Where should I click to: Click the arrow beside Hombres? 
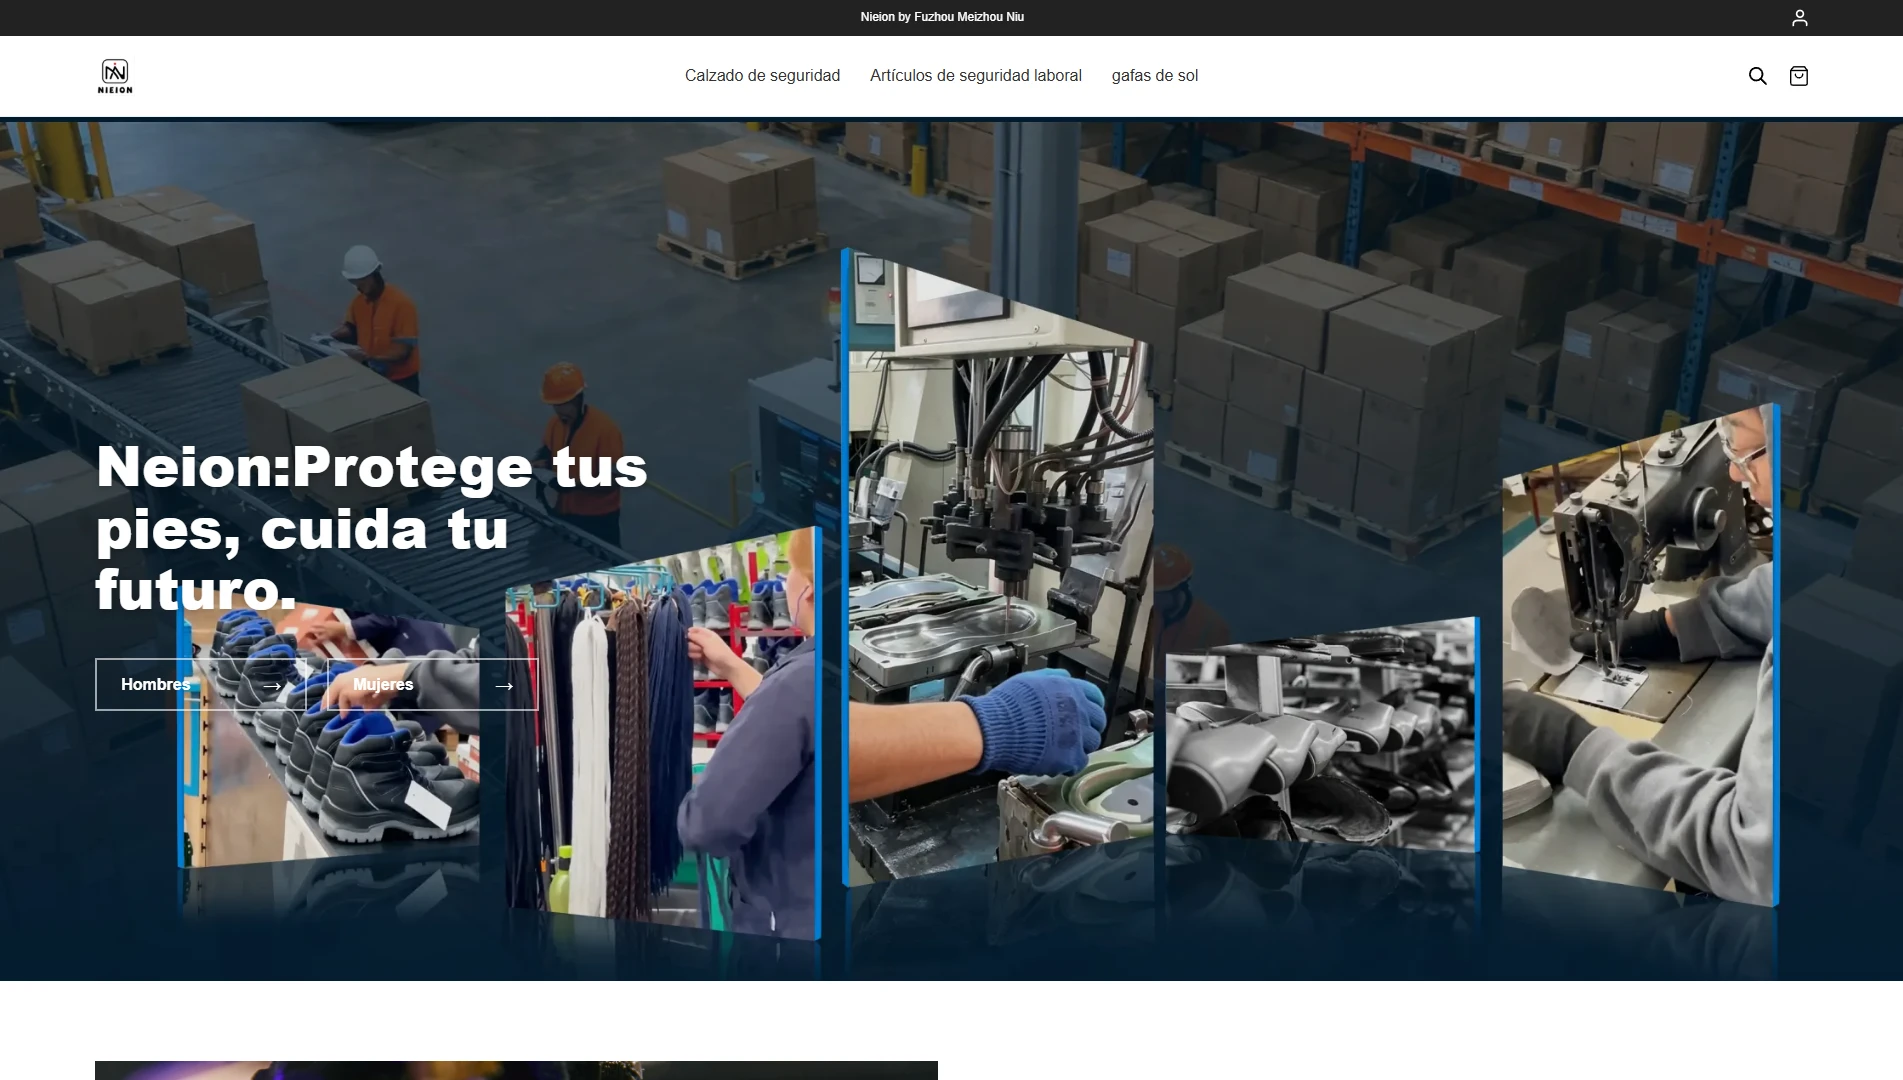tap(272, 685)
